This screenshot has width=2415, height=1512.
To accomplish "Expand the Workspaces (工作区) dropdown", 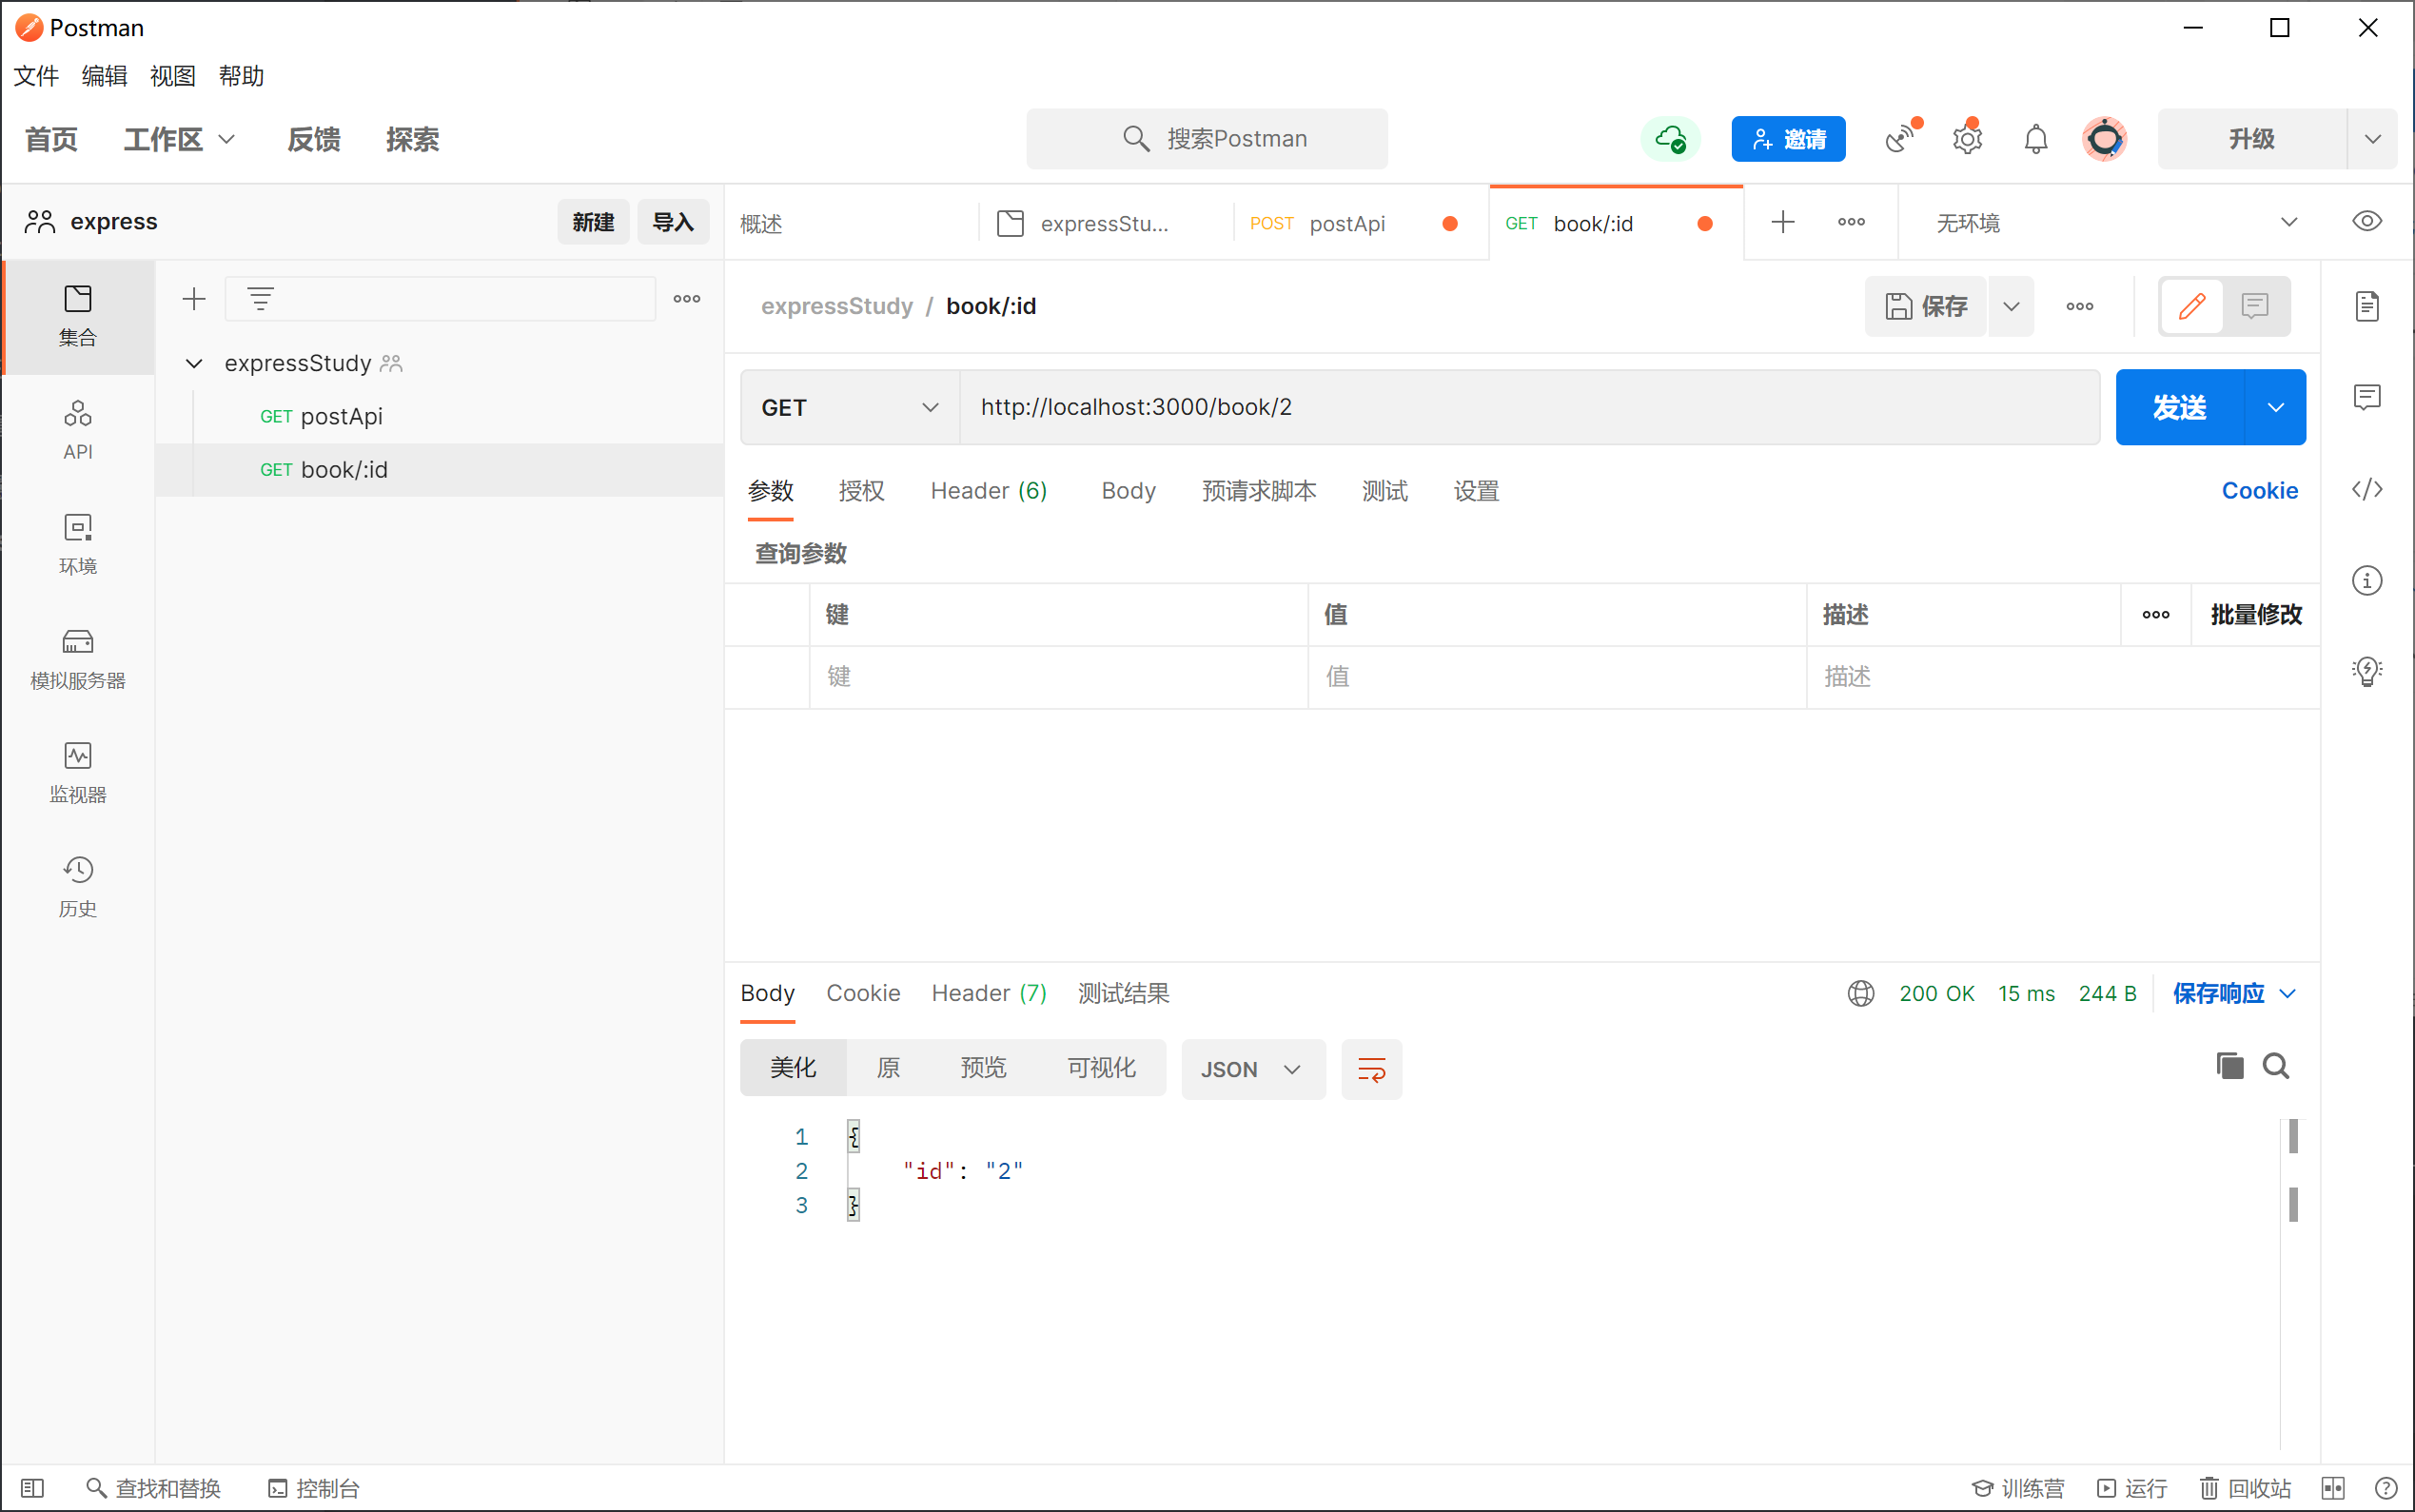I will point(179,139).
